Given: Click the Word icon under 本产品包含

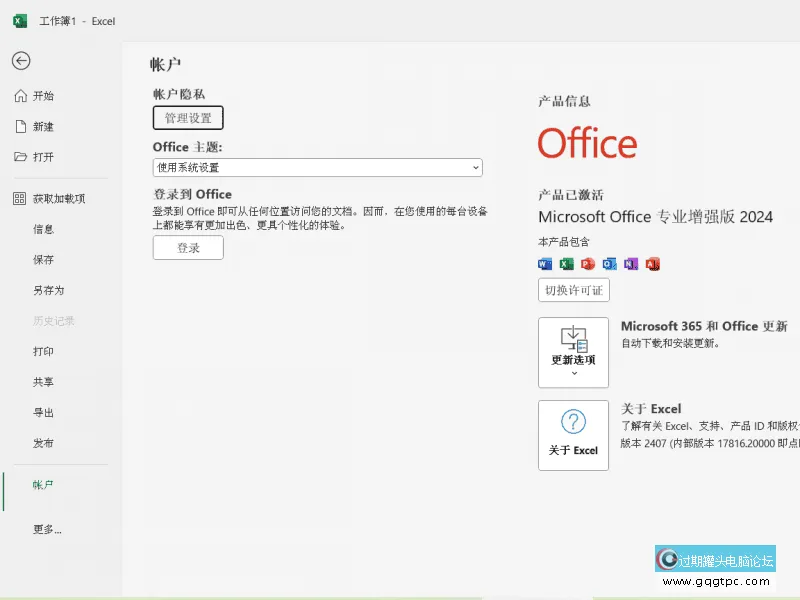Looking at the screenshot, I should point(544,263).
